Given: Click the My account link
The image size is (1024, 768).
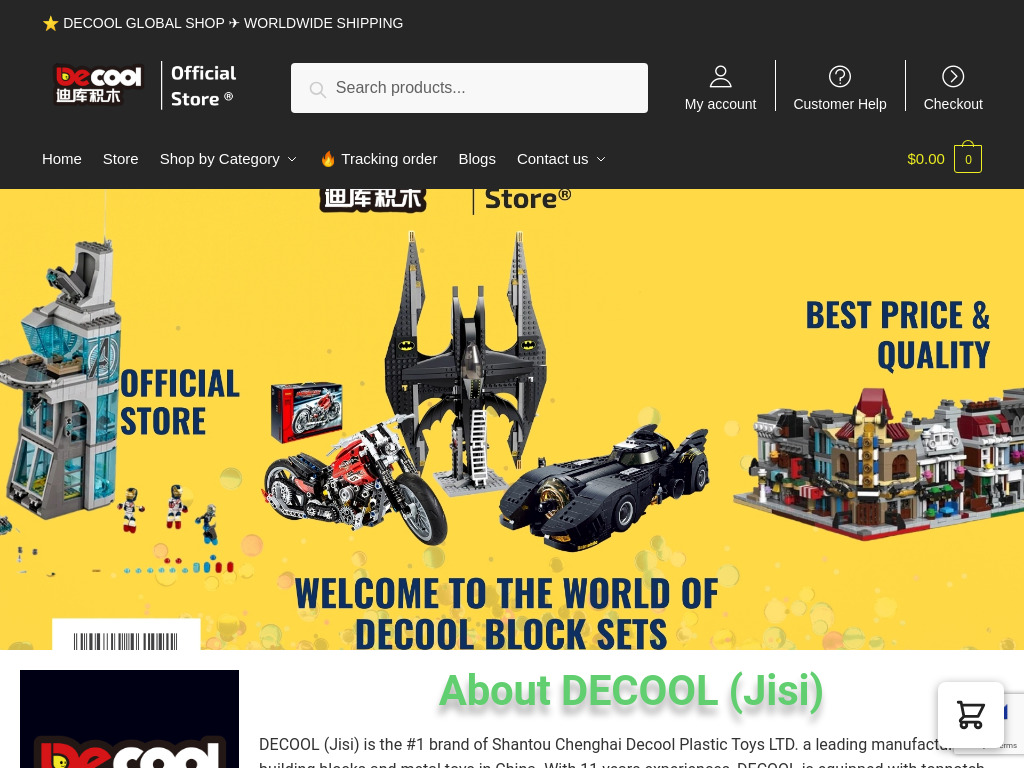Looking at the screenshot, I should (x=720, y=104).
